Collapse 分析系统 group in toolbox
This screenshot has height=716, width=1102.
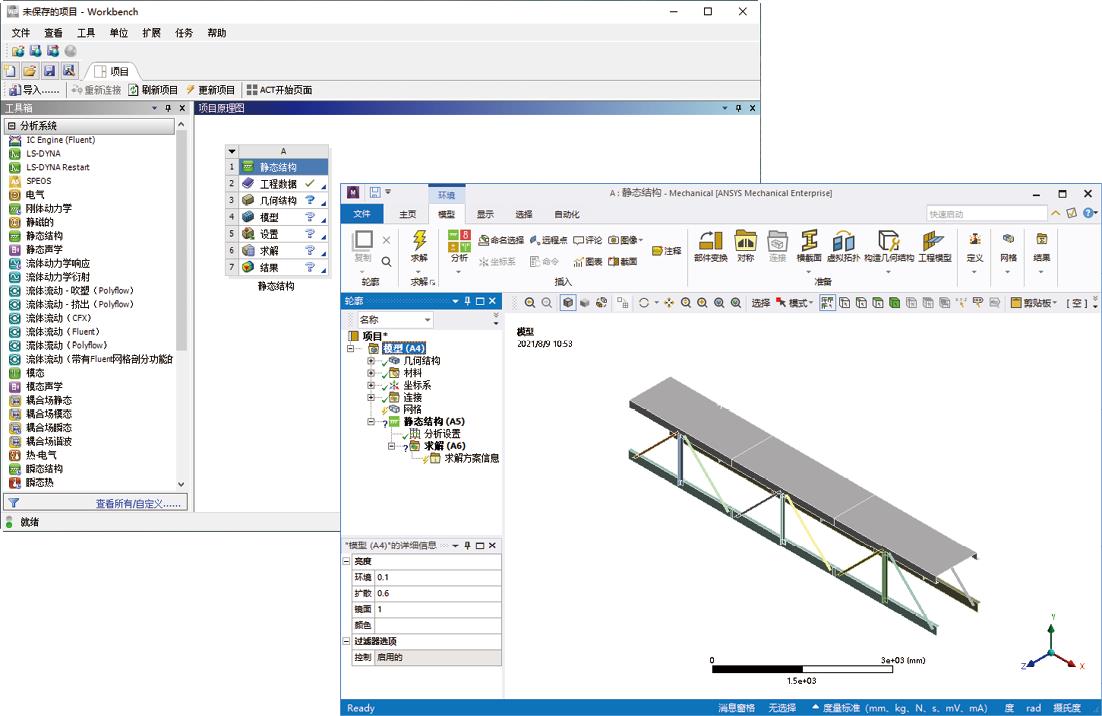point(12,126)
